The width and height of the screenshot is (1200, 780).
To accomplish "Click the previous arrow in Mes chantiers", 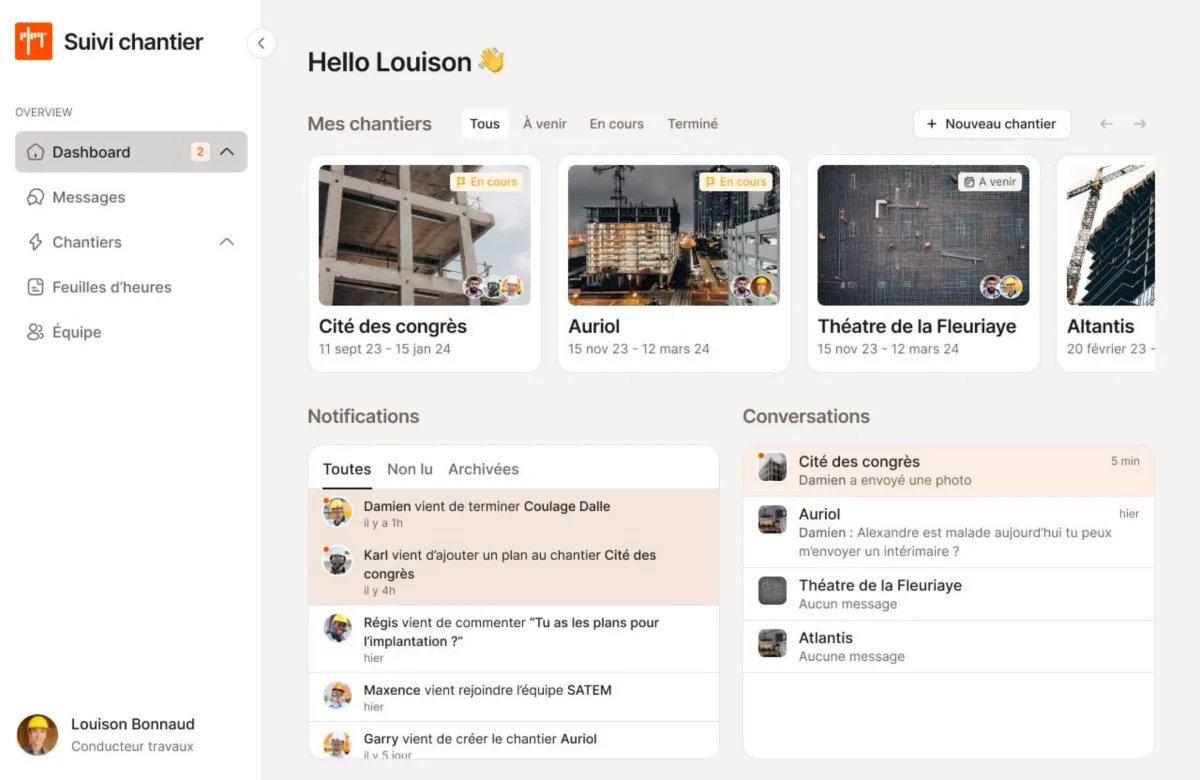I will 1106,124.
